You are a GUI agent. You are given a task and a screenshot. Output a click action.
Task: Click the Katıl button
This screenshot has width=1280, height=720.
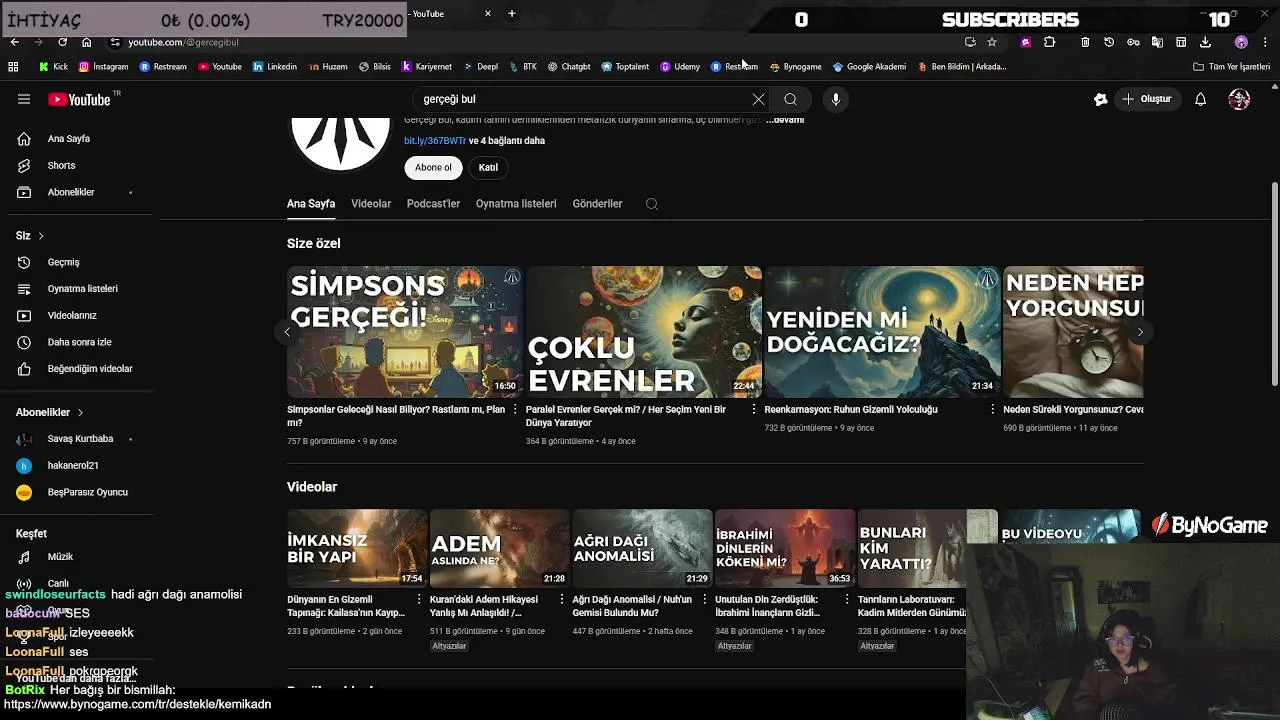click(488, 168)
